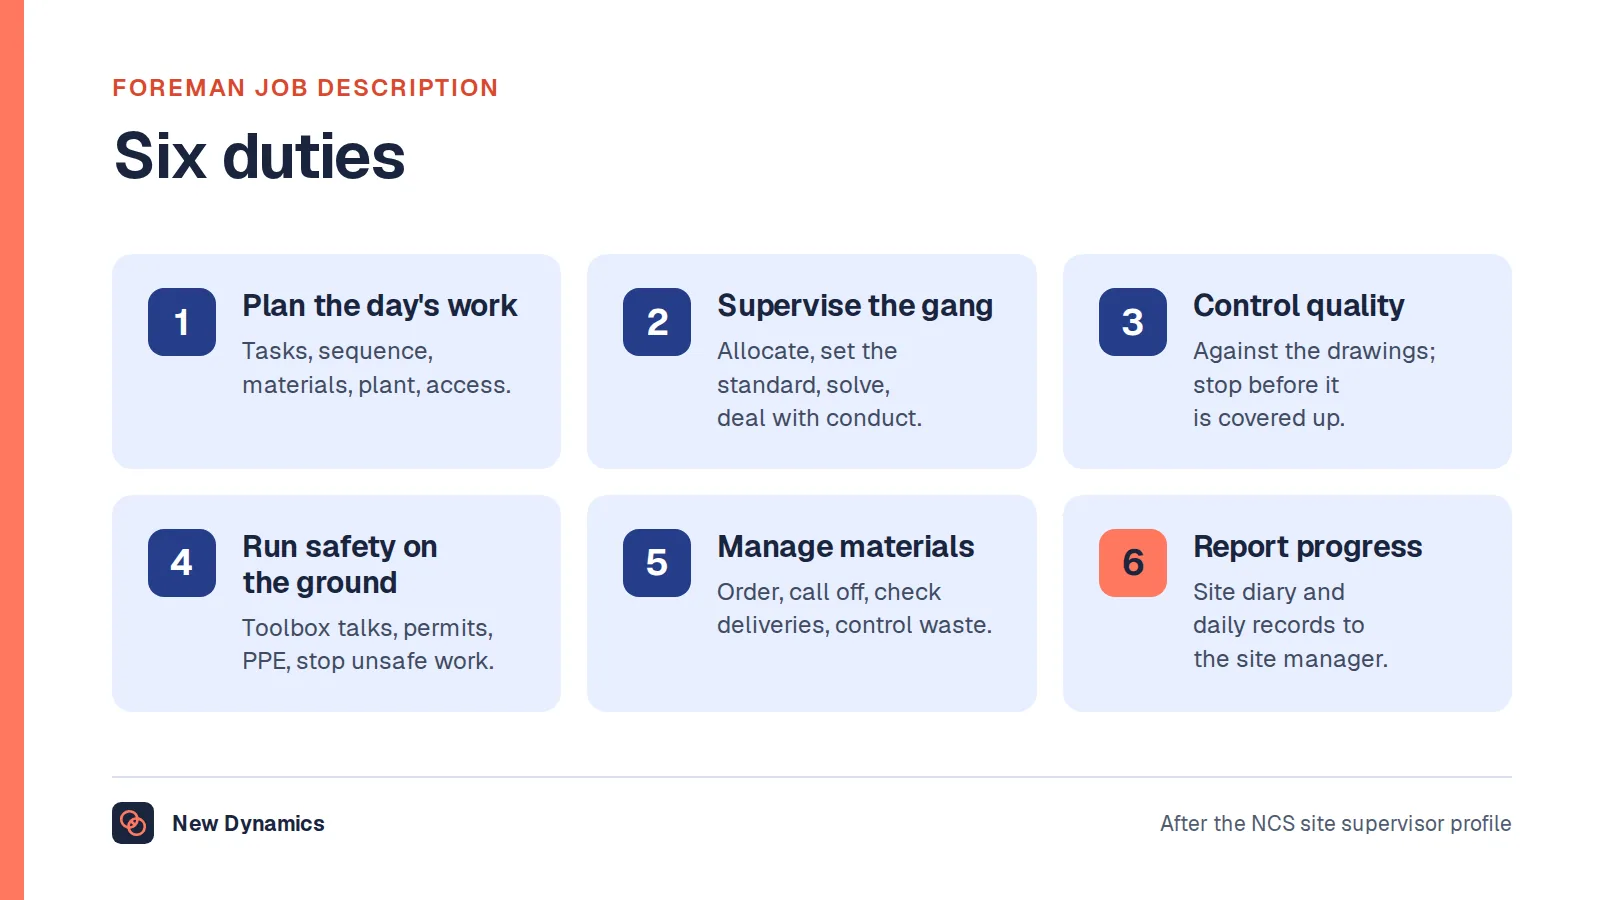This screenshot has width=1600, height=900.
Task: Click 'Order, call off, check deliveries' description
Action: coord(855,608)
